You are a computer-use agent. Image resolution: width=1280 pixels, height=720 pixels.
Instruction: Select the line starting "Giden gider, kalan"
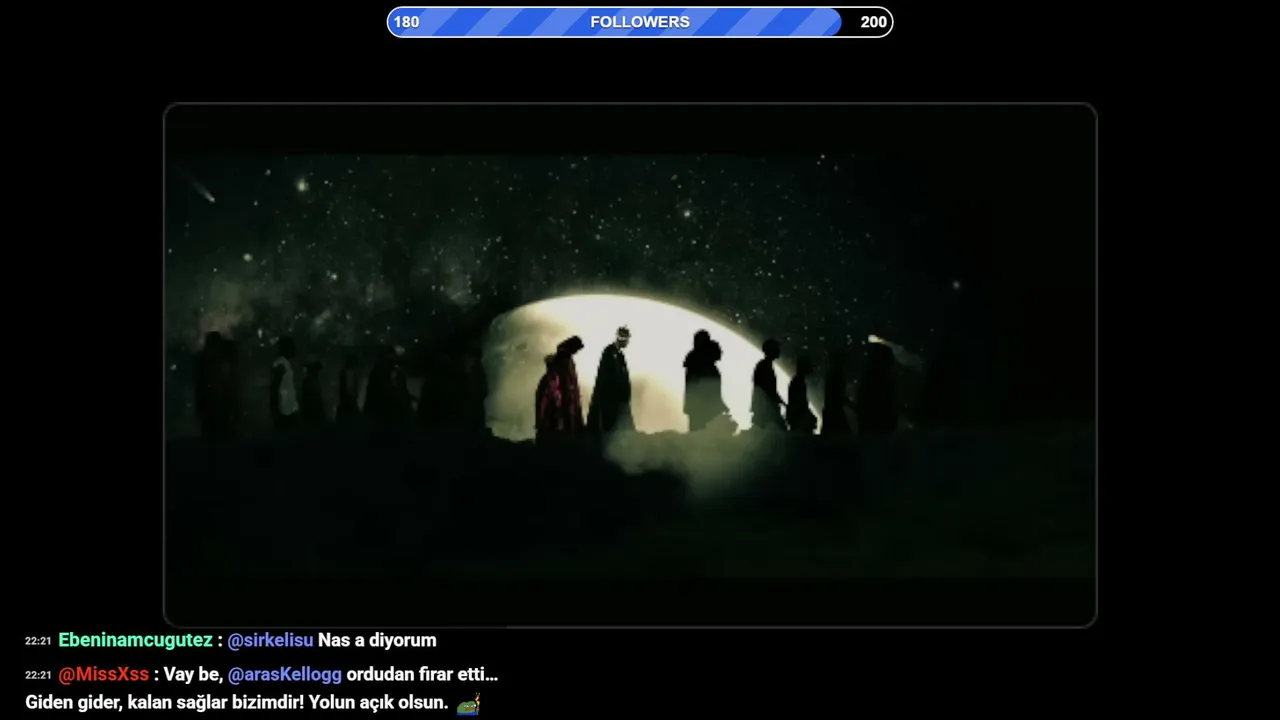pyautogui.click(x=236, y=703)
